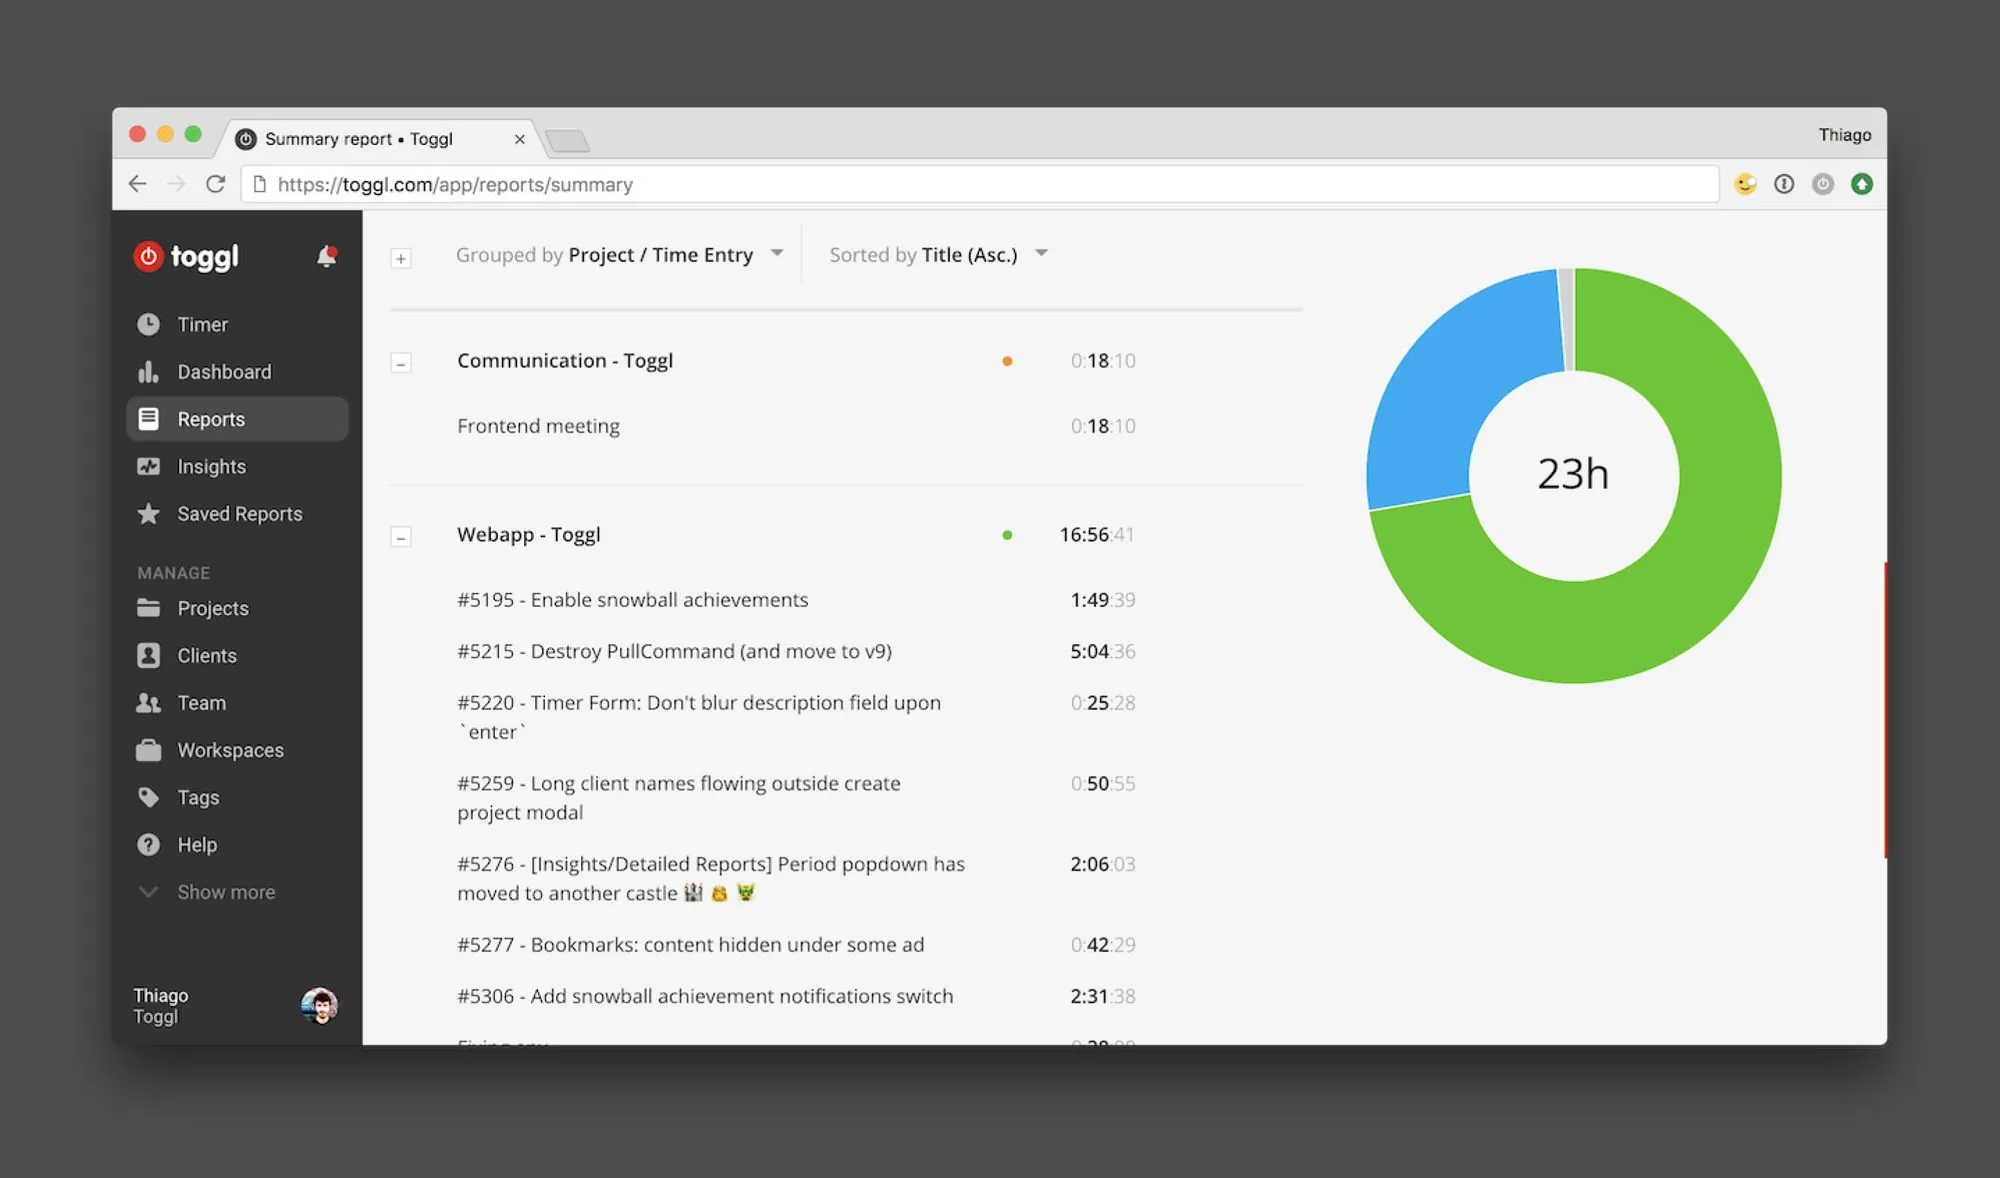
Task: Switch to the Summary report browser tab
Action: click(x=358, y=139)
